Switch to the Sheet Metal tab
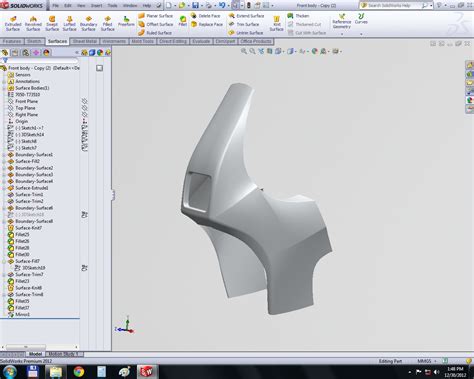This screenshot has height=379, width=474. (x=85, y=41)
